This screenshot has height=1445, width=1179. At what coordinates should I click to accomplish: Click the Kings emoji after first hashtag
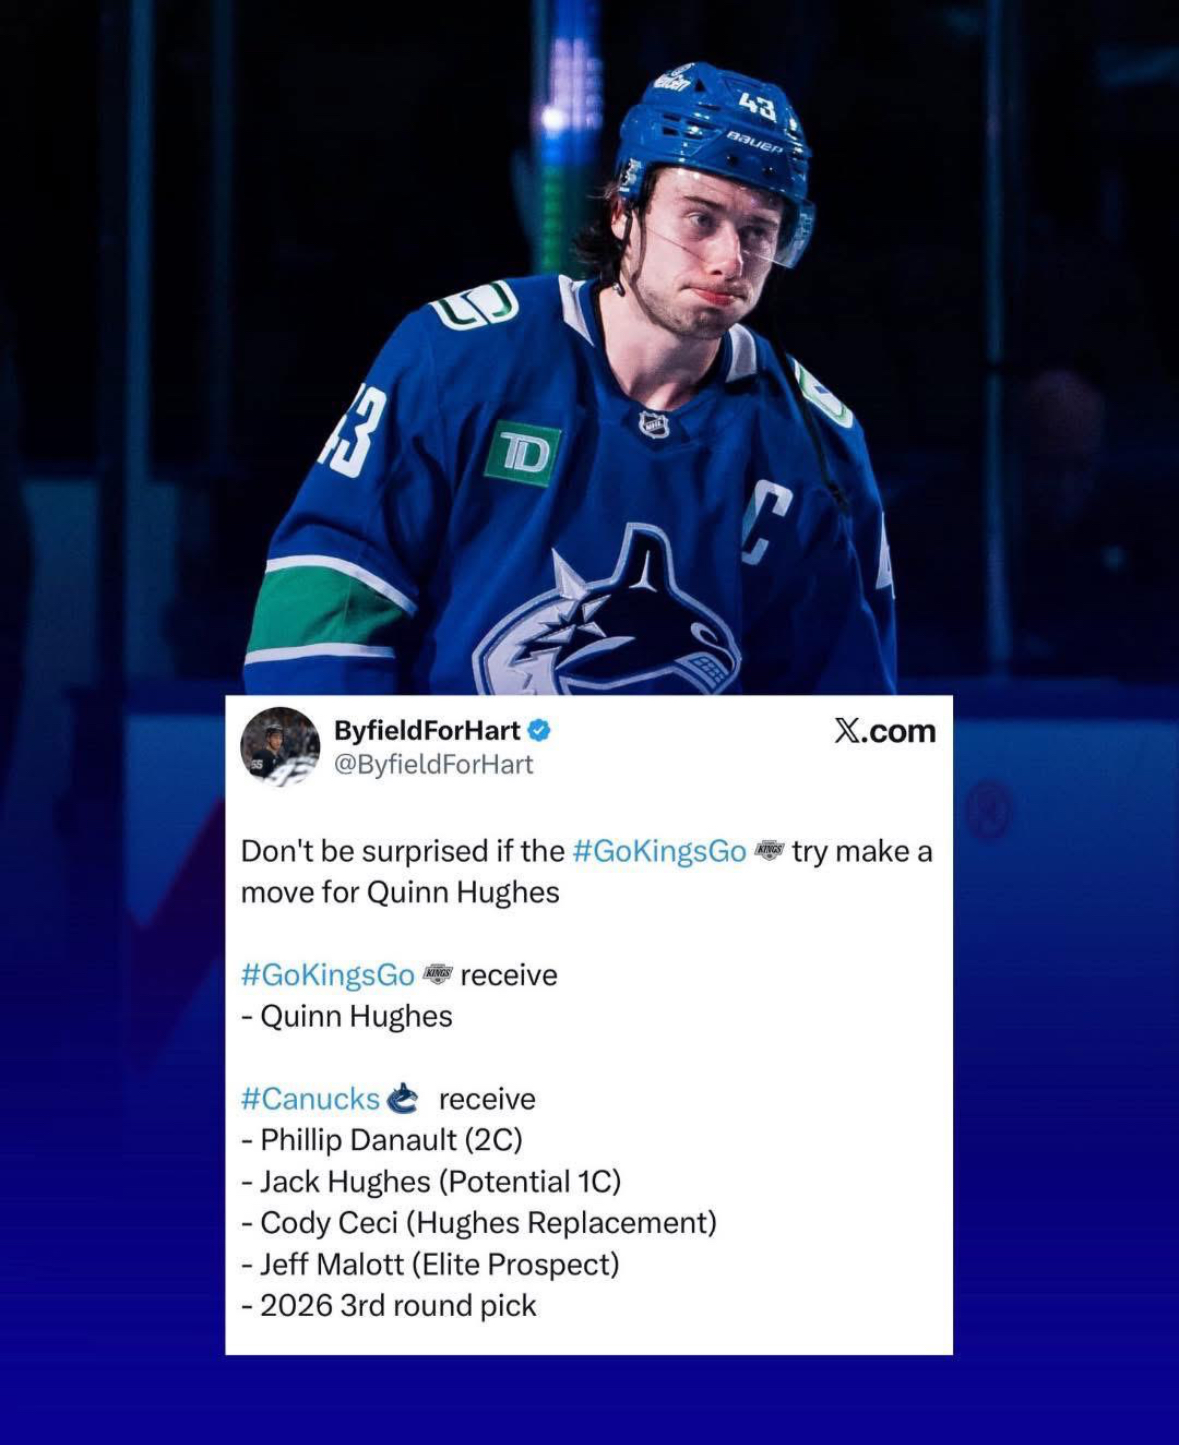click(769, 851)
